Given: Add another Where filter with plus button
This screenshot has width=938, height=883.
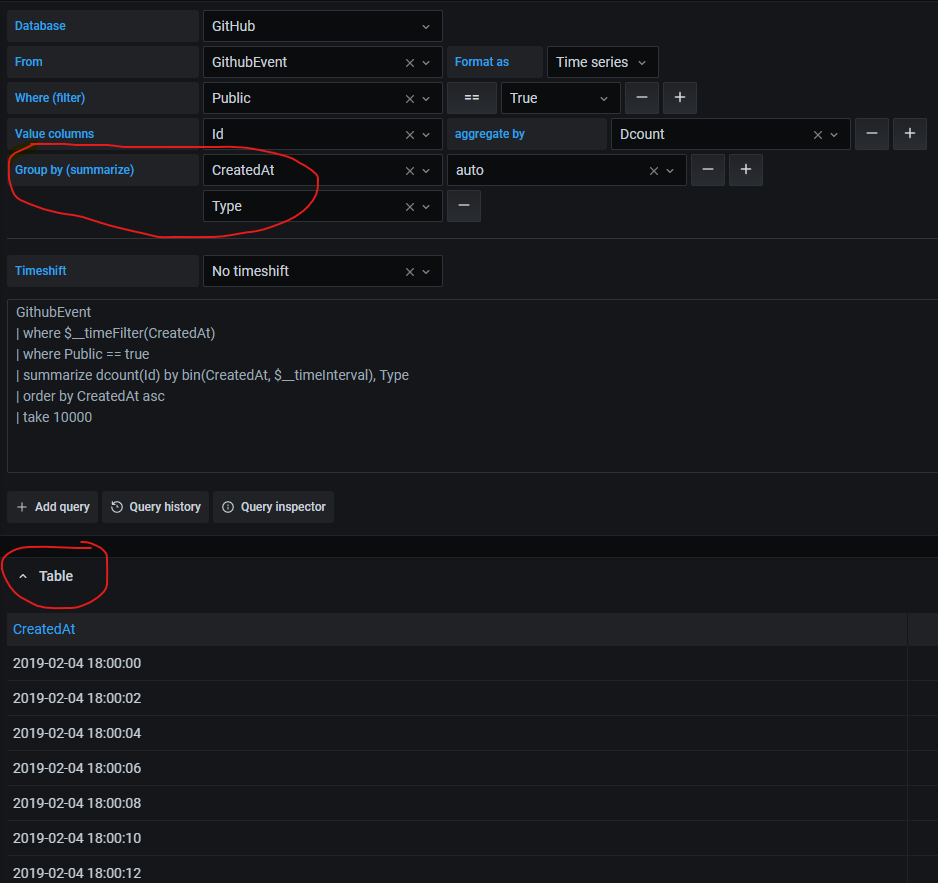Looking at the screenshot, I should point(680,98).
